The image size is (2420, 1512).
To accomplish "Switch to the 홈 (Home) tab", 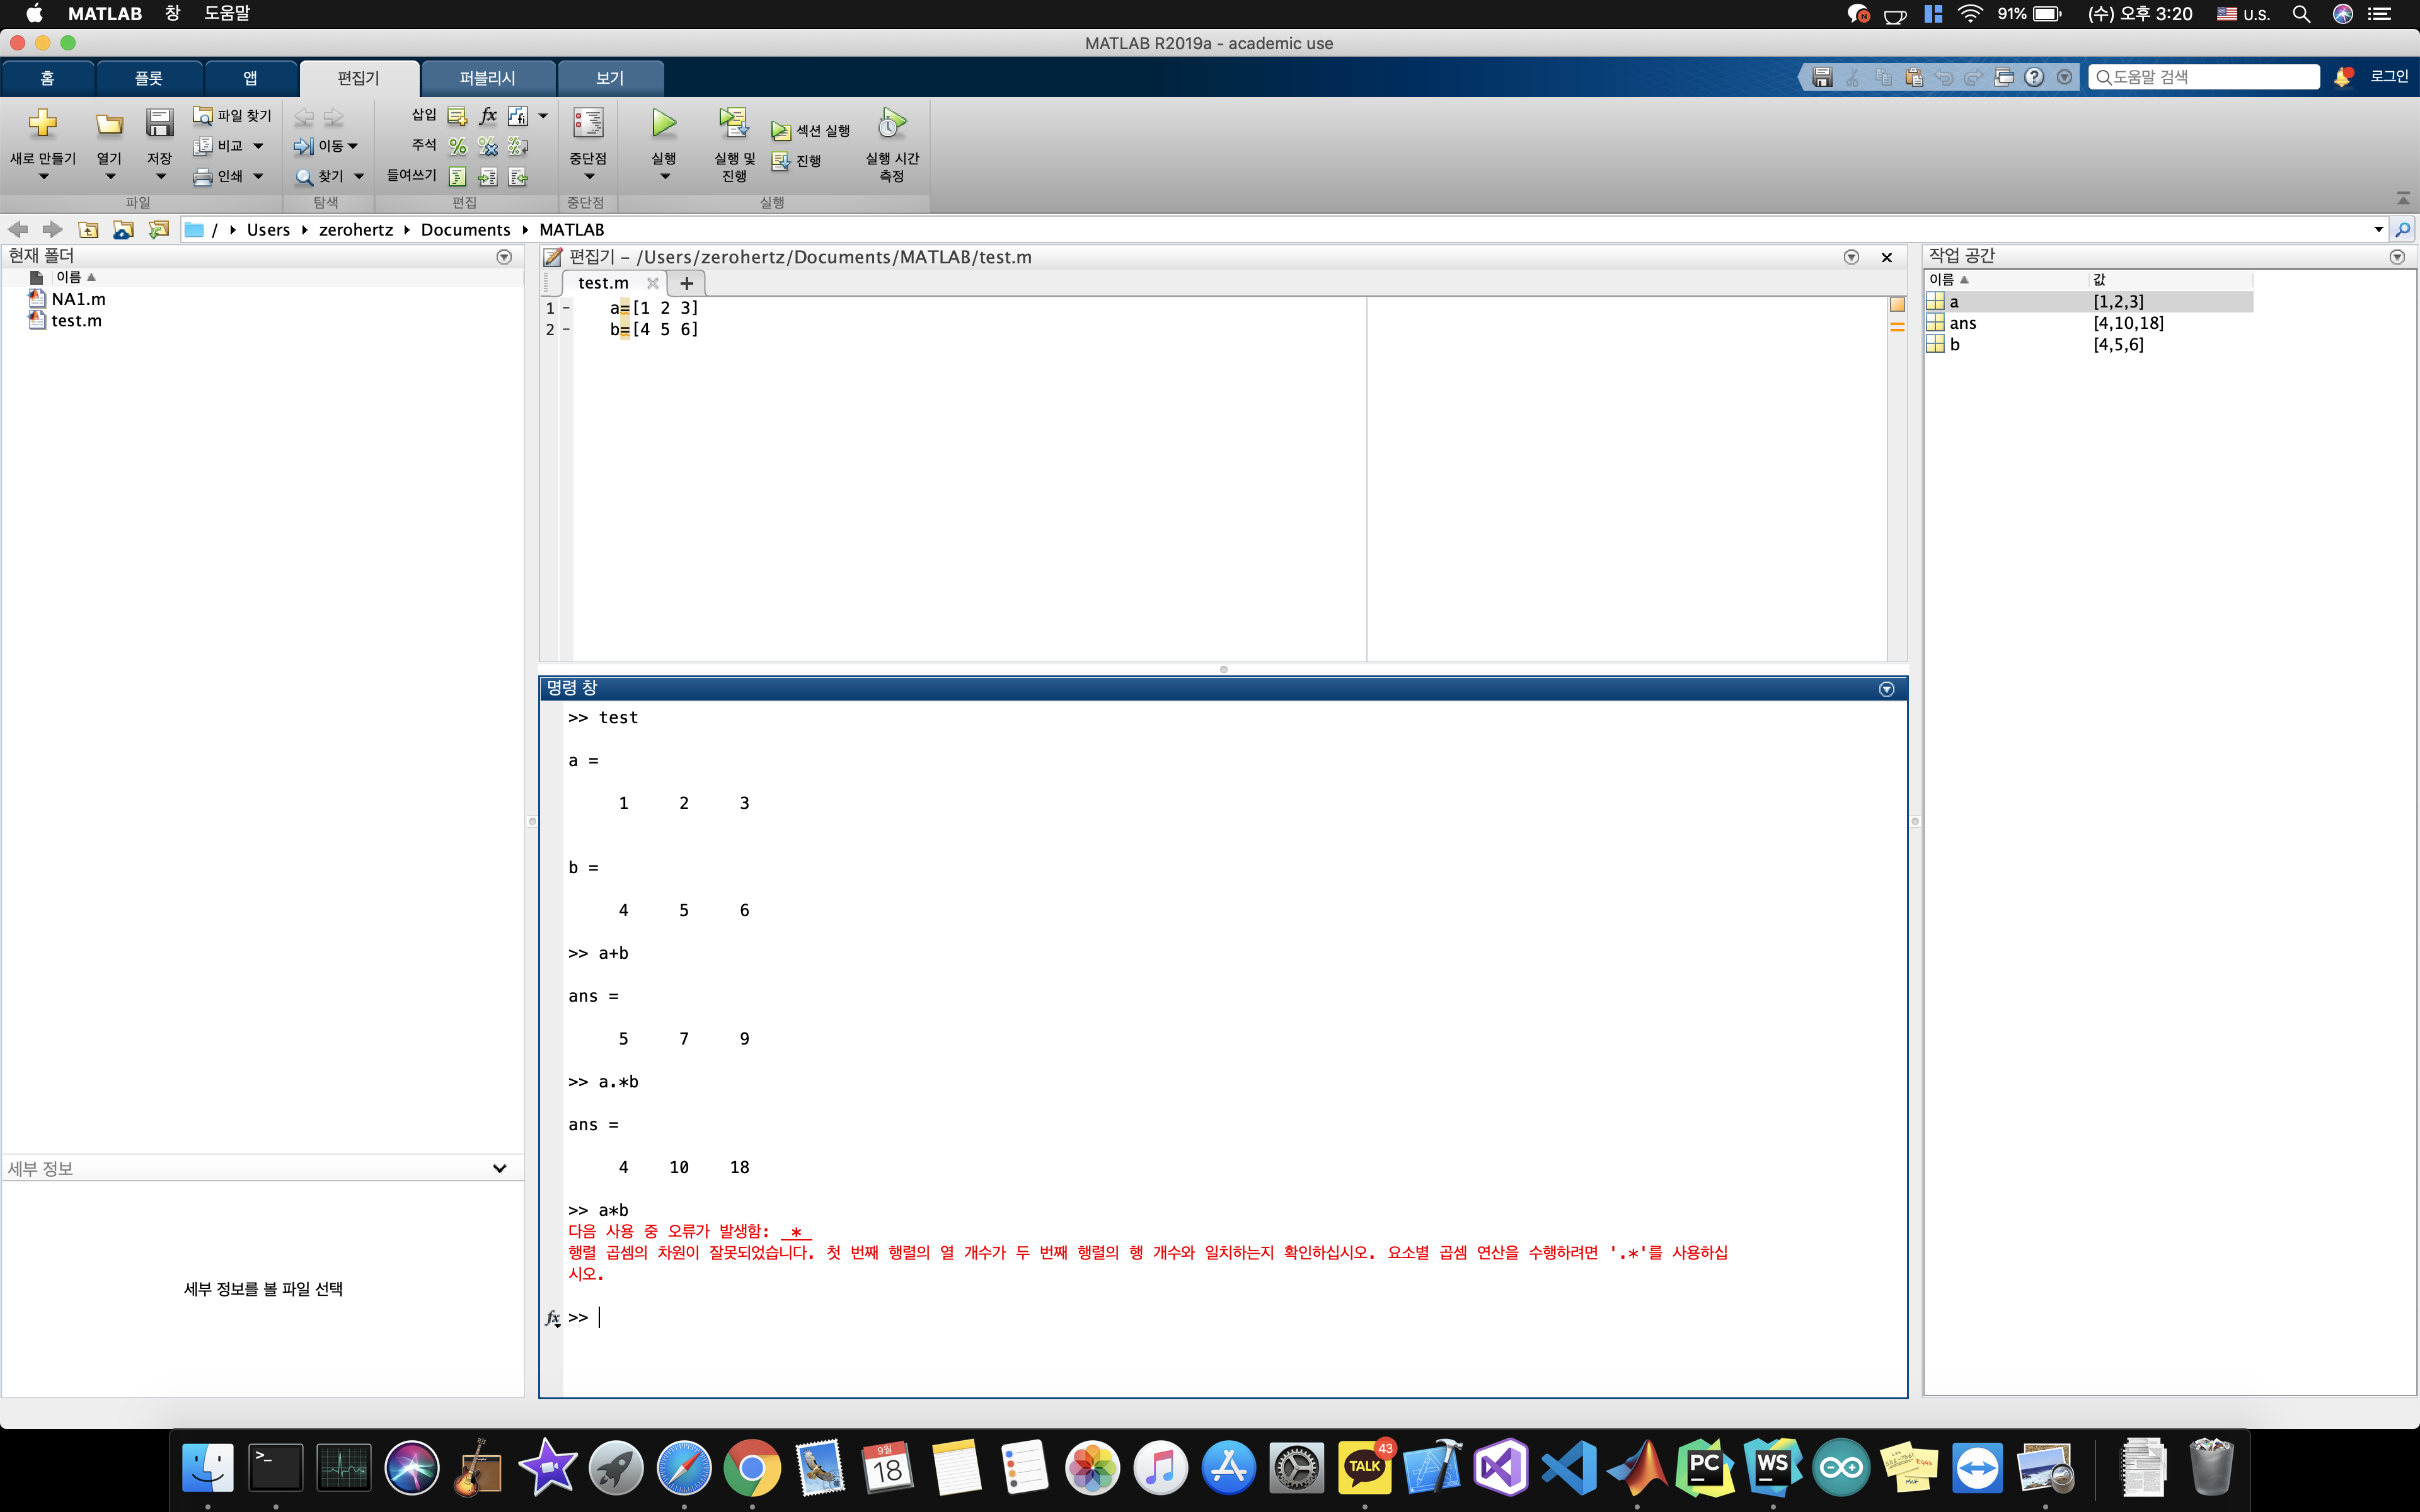I will tap(48, 78).
